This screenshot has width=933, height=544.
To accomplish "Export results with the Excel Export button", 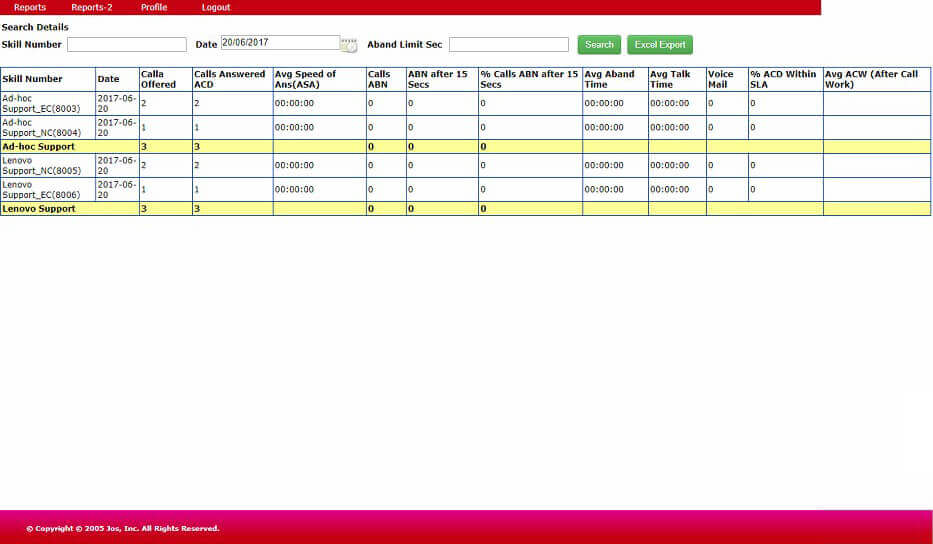I will click(x=660, y=45).
